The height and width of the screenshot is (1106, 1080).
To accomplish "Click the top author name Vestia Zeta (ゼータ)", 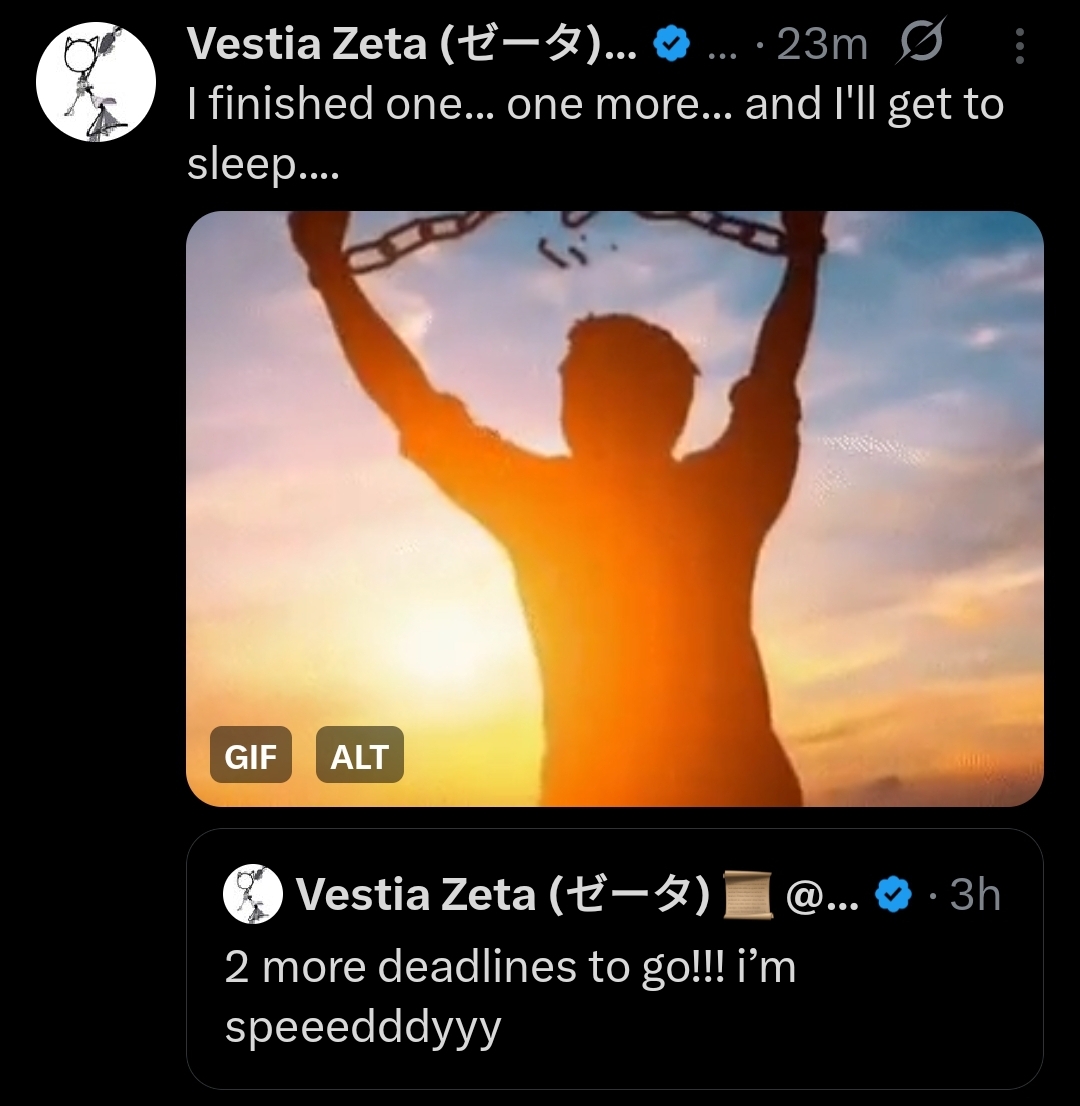I will pos(412,44).
